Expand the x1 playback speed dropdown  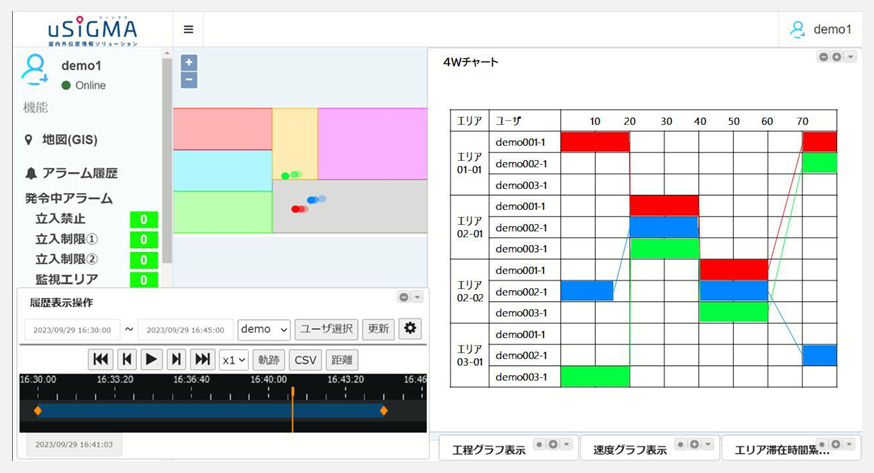234,360
